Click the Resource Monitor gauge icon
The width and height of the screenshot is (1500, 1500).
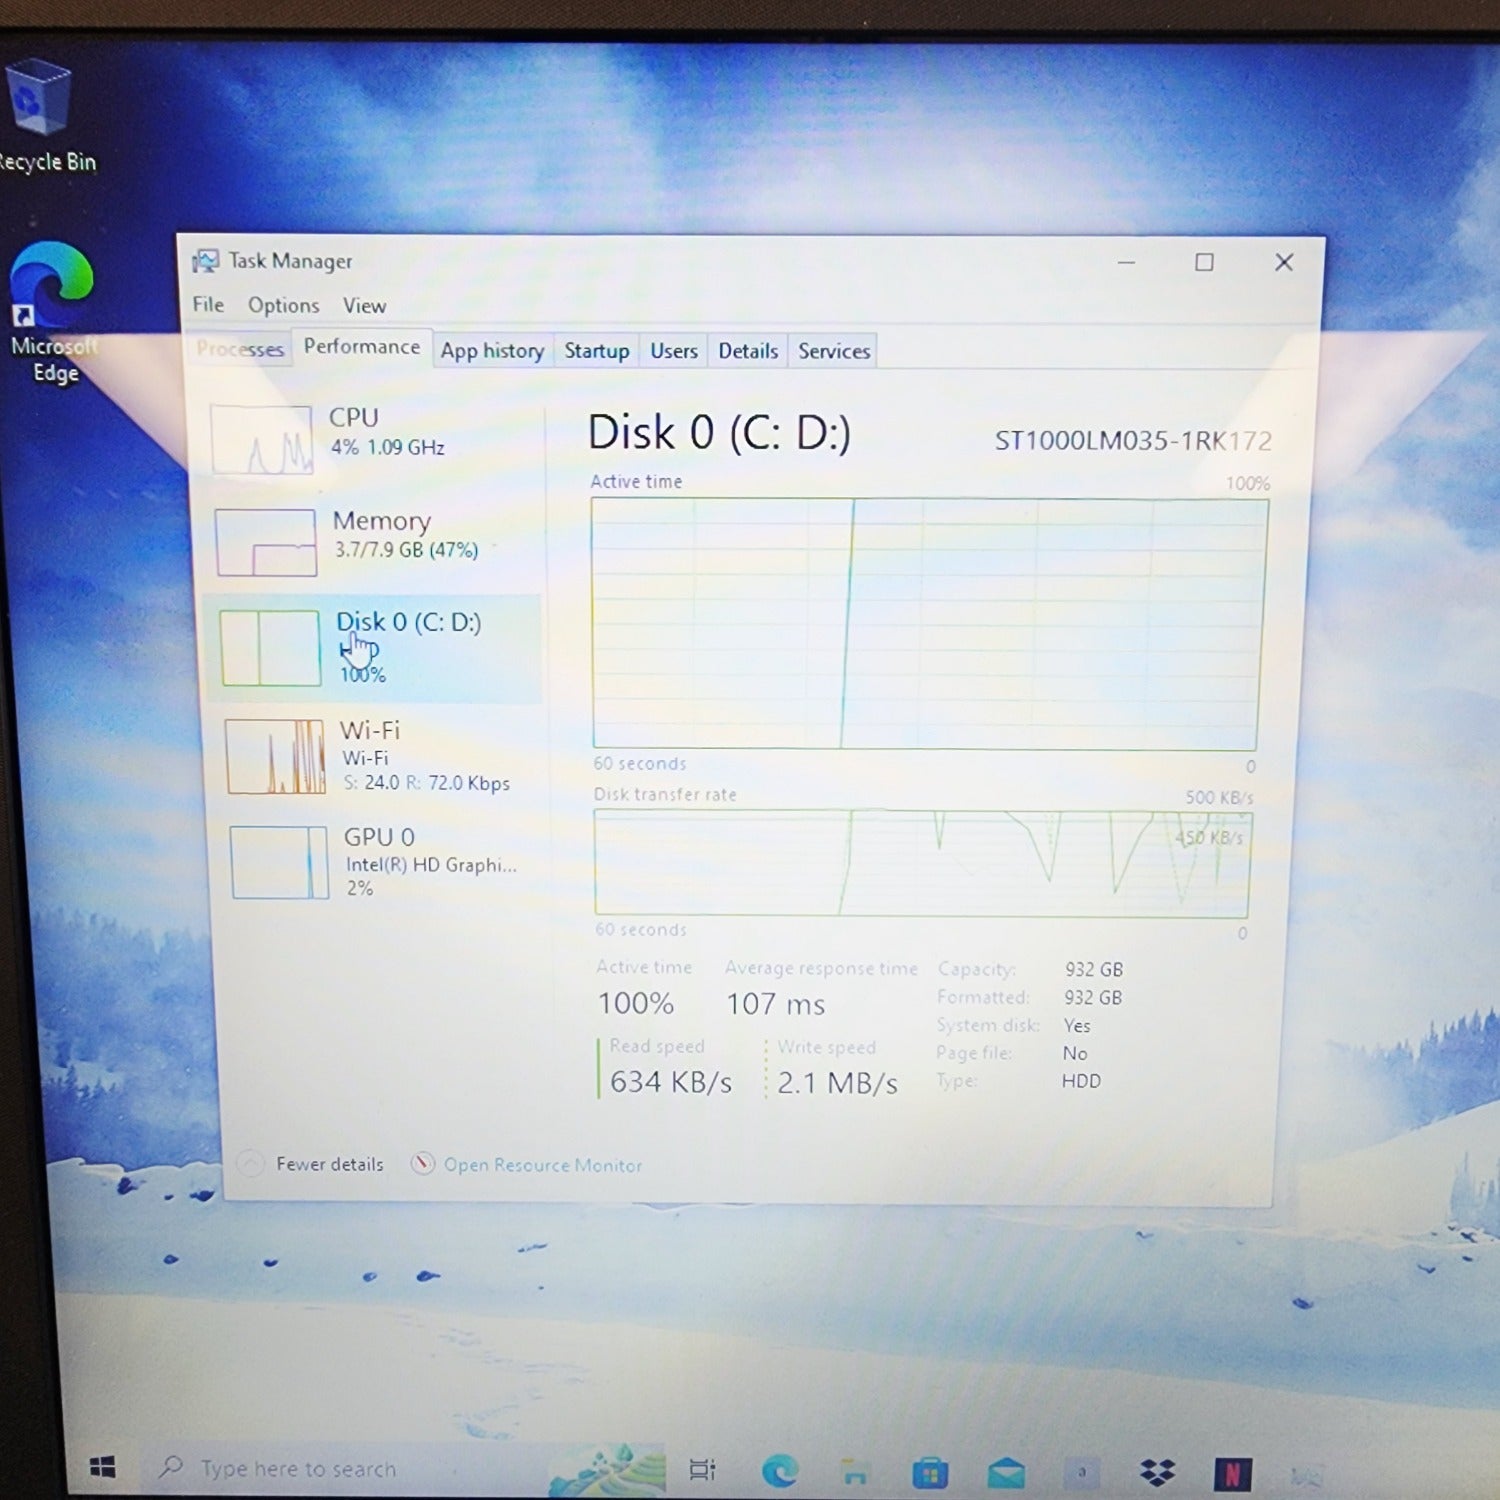423,1163
